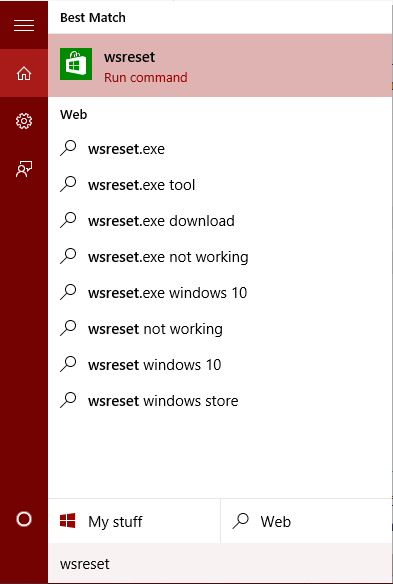
Task: Click the Feedback person icon
Action: tap(24, 169)
